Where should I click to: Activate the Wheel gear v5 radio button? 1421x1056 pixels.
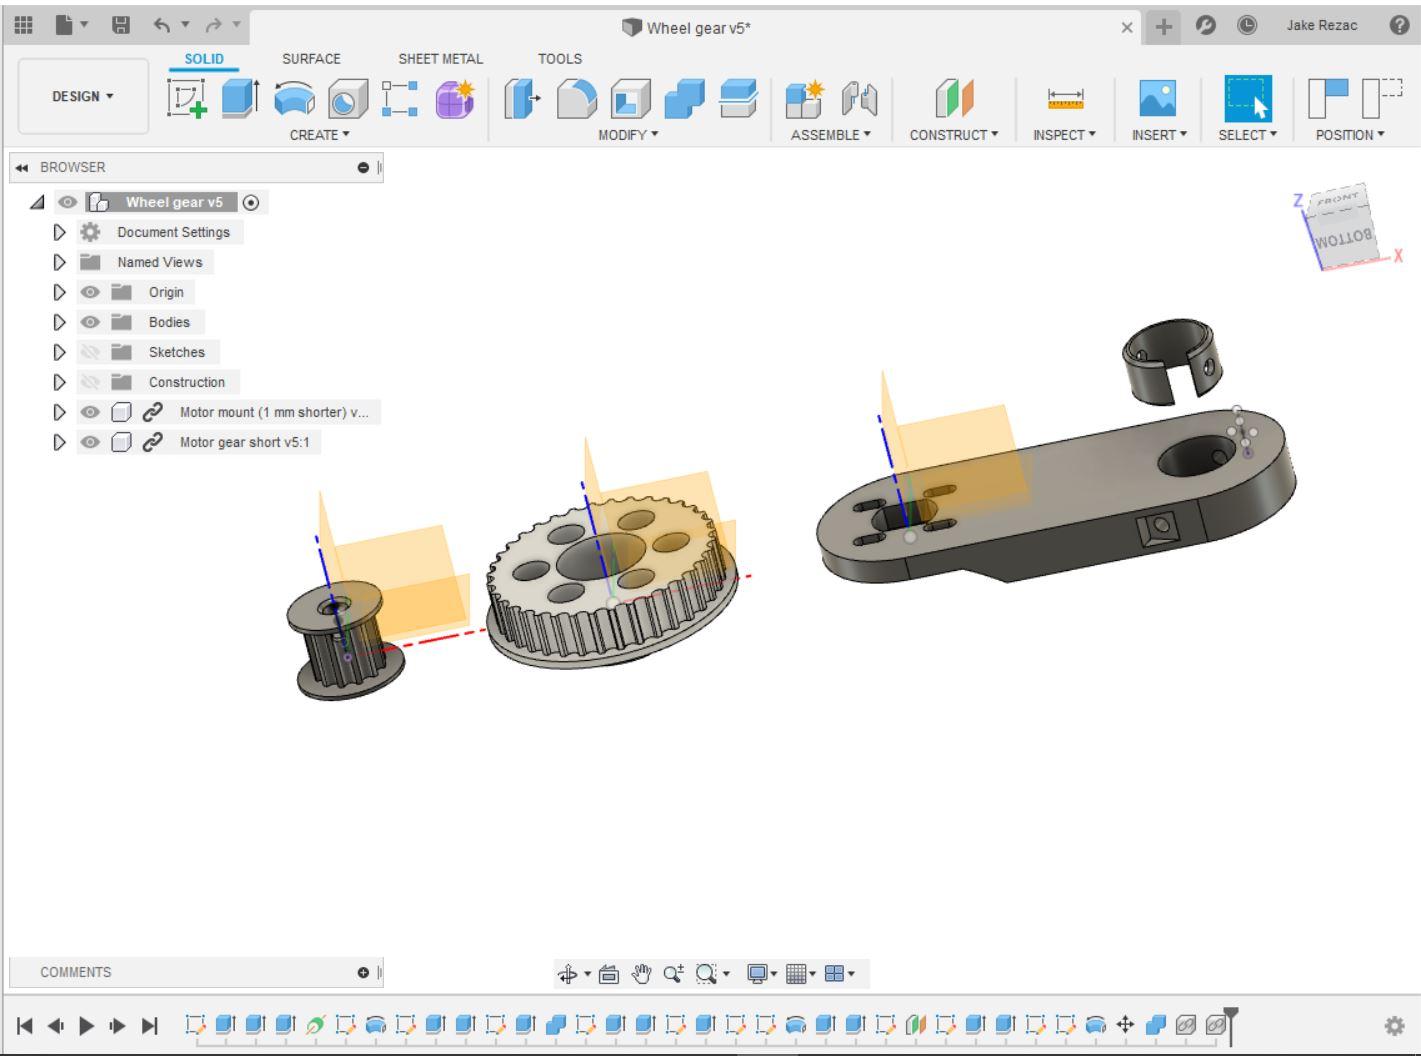click(251, 202)
